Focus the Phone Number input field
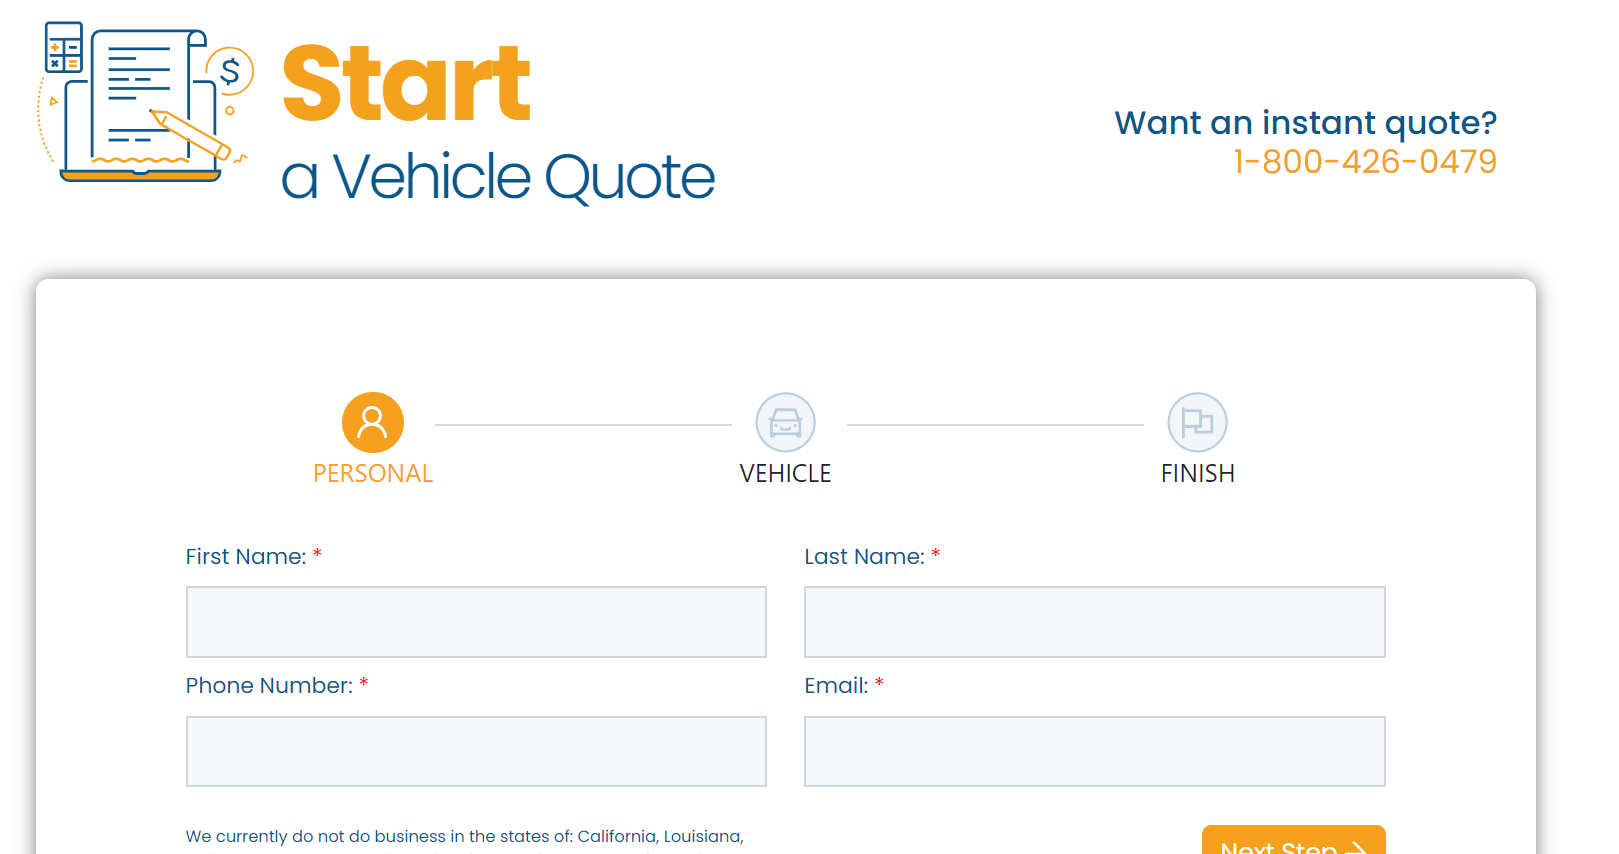The height and width of the screenshot is (854, 1619). (x=476, y=751)
